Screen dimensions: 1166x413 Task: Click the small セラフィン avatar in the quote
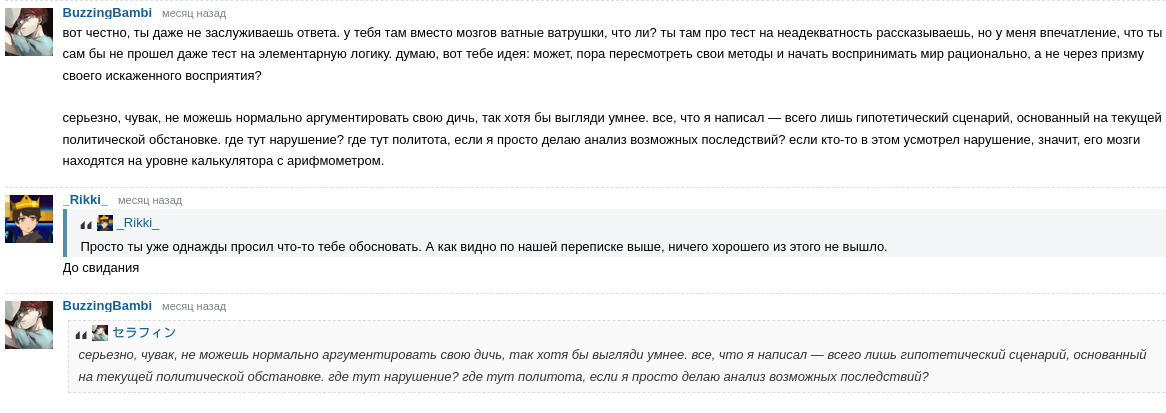point(100,333)
